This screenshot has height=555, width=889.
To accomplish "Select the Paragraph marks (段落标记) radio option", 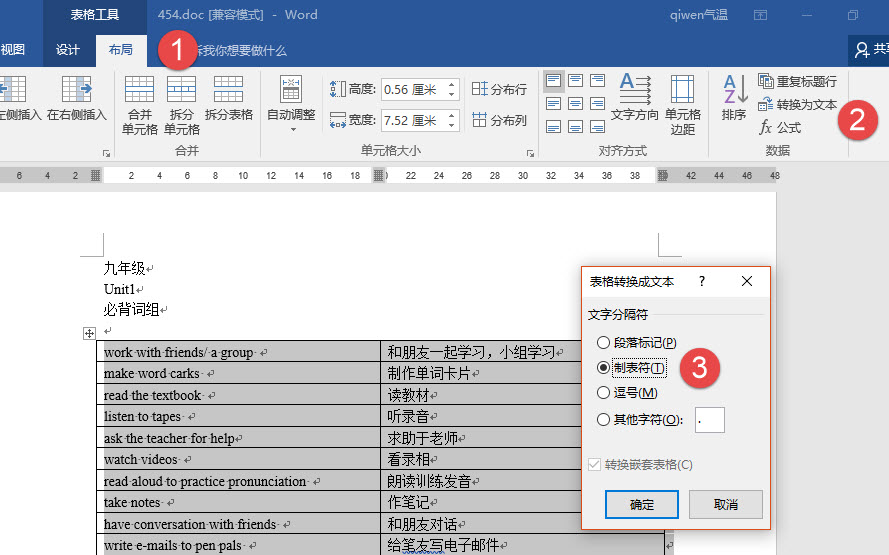I will [603, 343].
